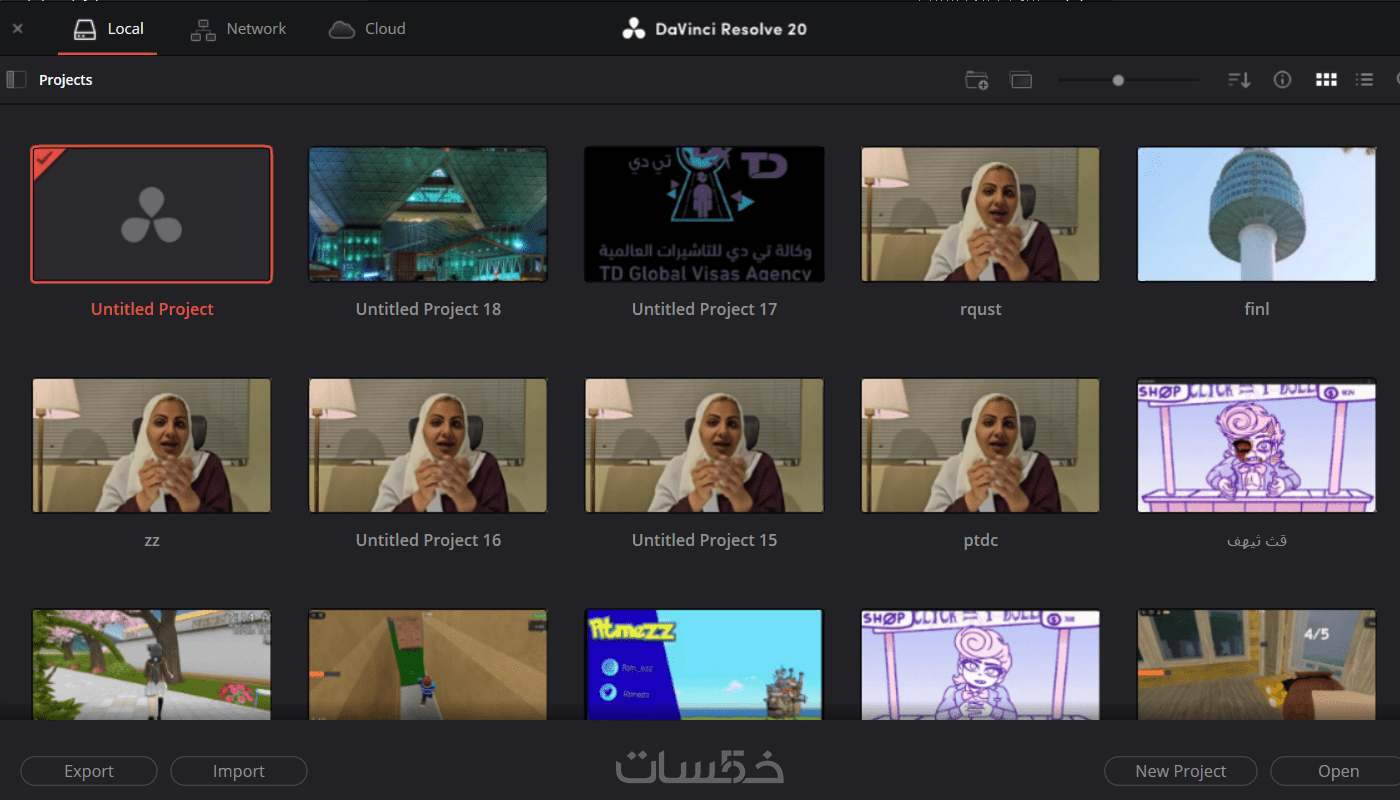Image resolution: width=1400 pixels, height=800 pixels.
Task: Adjust the thumbnail size slider
Action: (1118, 80)
